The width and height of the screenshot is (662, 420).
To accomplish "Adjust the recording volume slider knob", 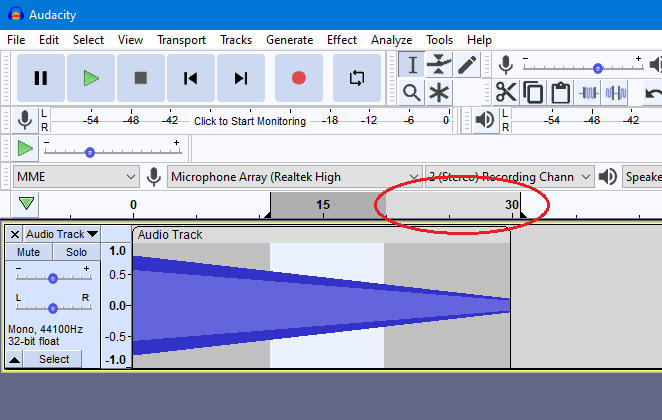I will coord(597,68).
